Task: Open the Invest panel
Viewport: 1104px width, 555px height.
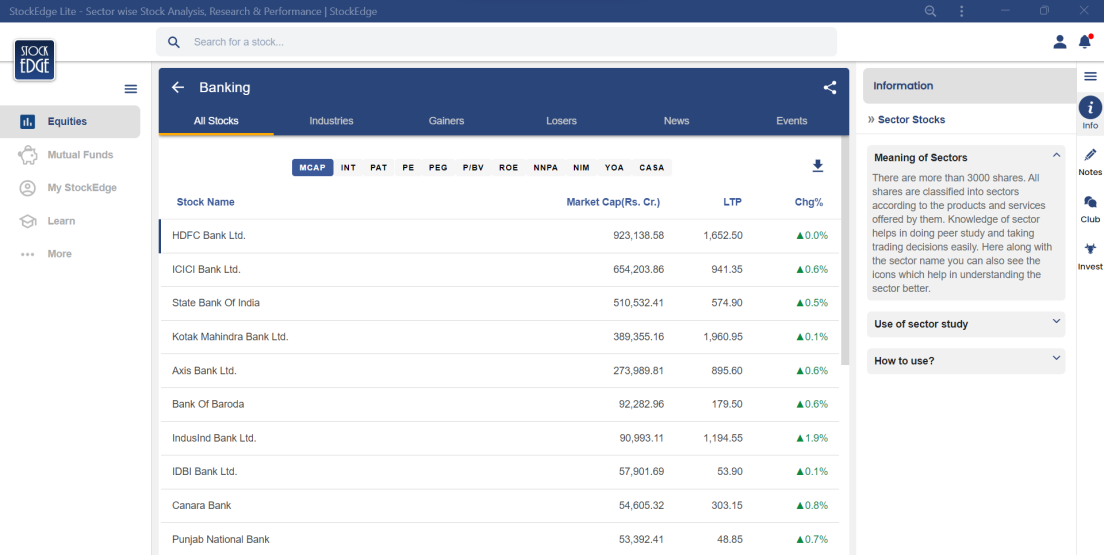Action: point(1090,255)
